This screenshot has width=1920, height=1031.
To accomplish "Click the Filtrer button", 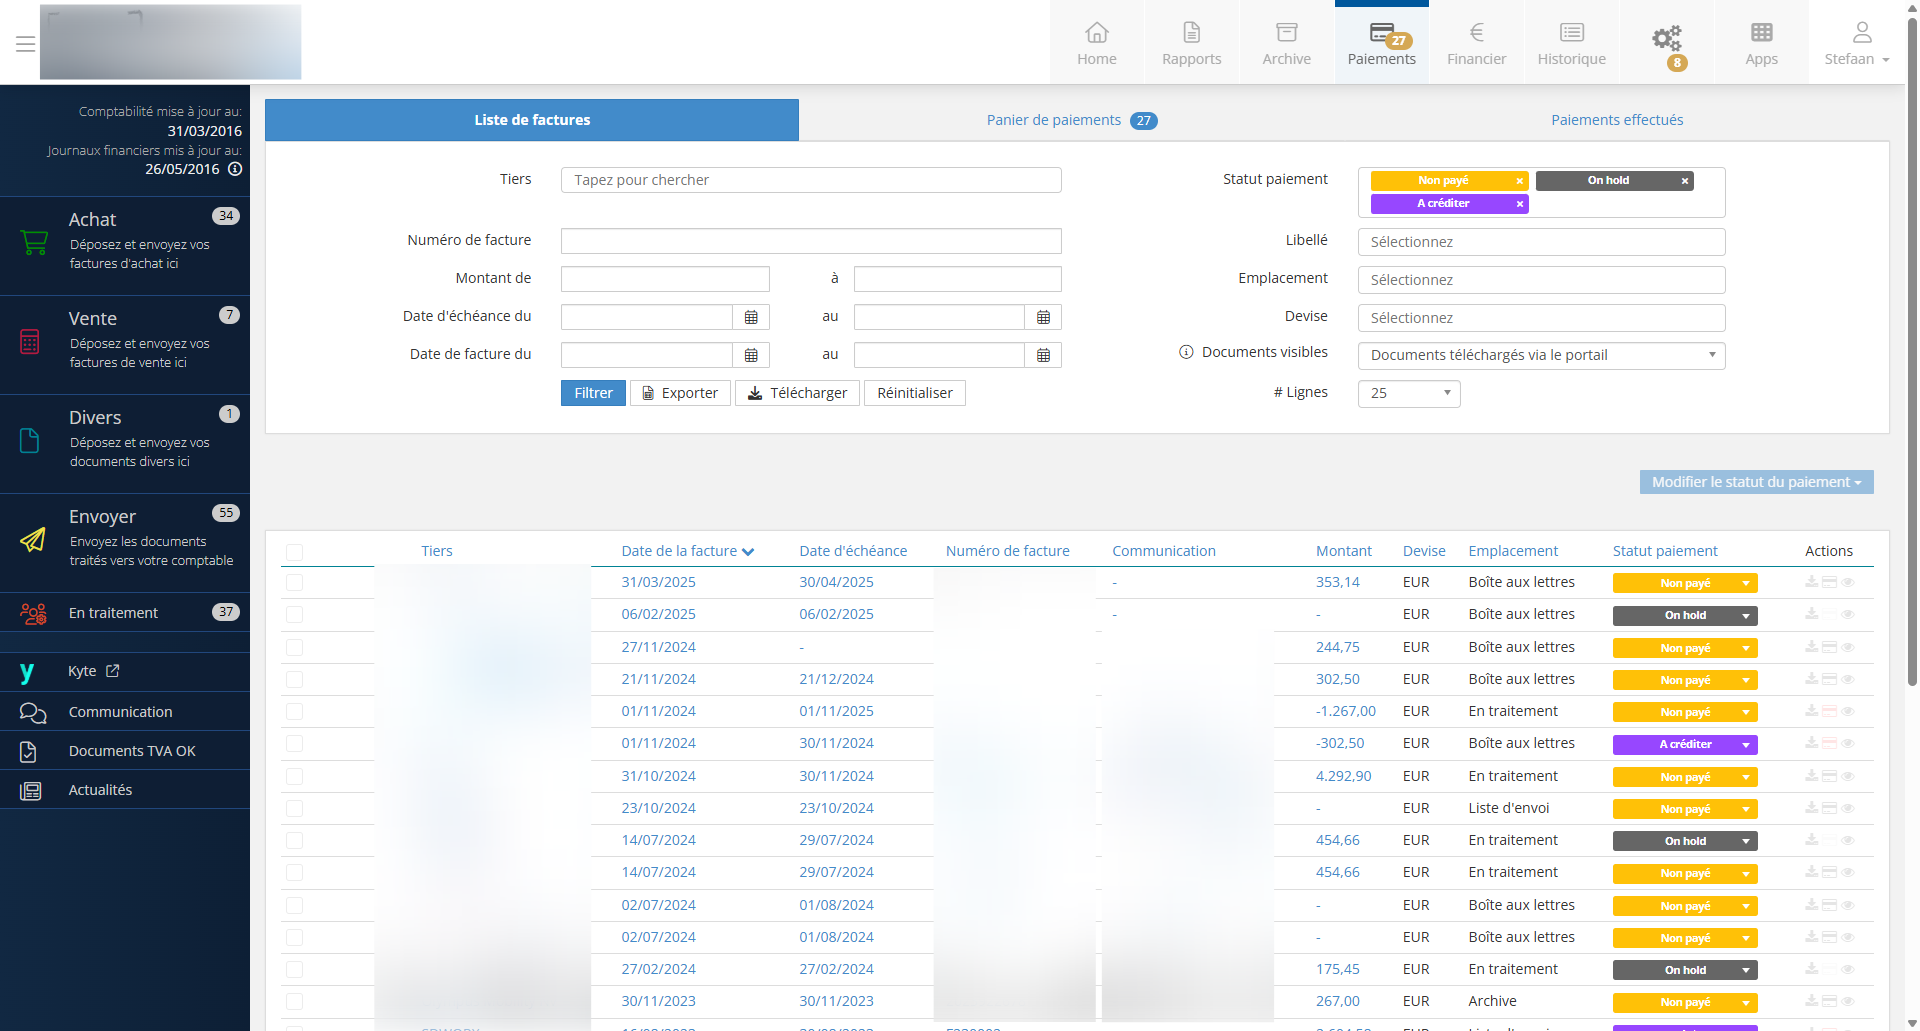I will click(593, 393).
